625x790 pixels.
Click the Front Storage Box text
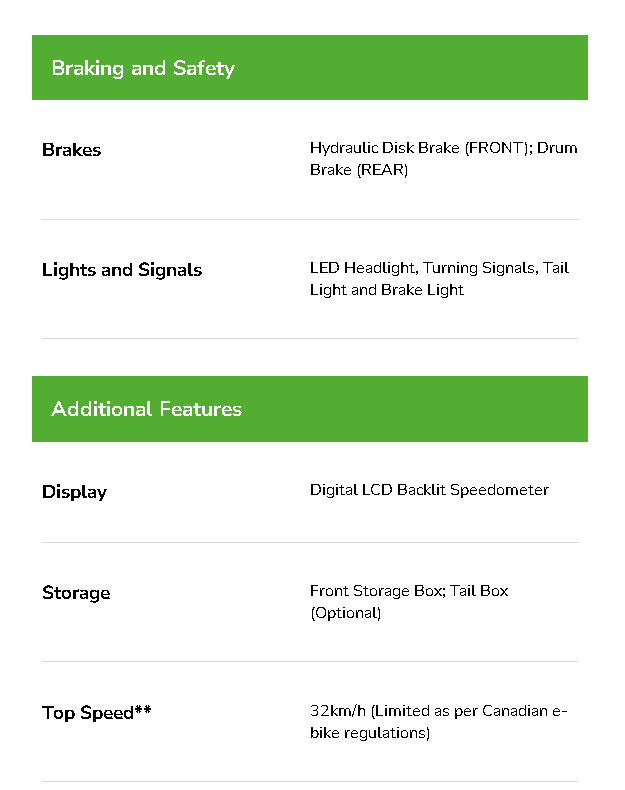[x=375, y=591]
